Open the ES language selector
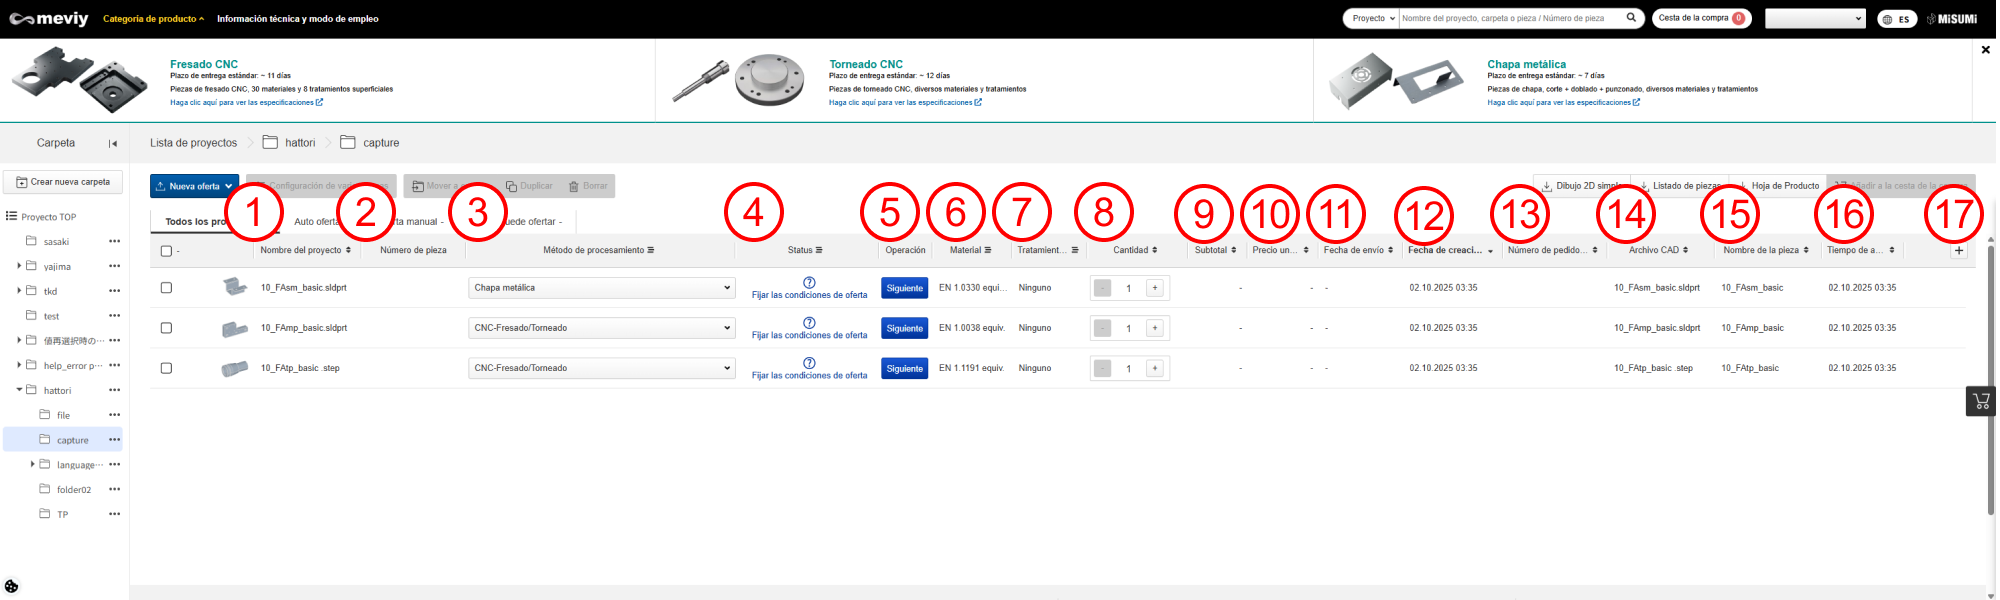2000x600 pixels. [x=1896, y=19]
